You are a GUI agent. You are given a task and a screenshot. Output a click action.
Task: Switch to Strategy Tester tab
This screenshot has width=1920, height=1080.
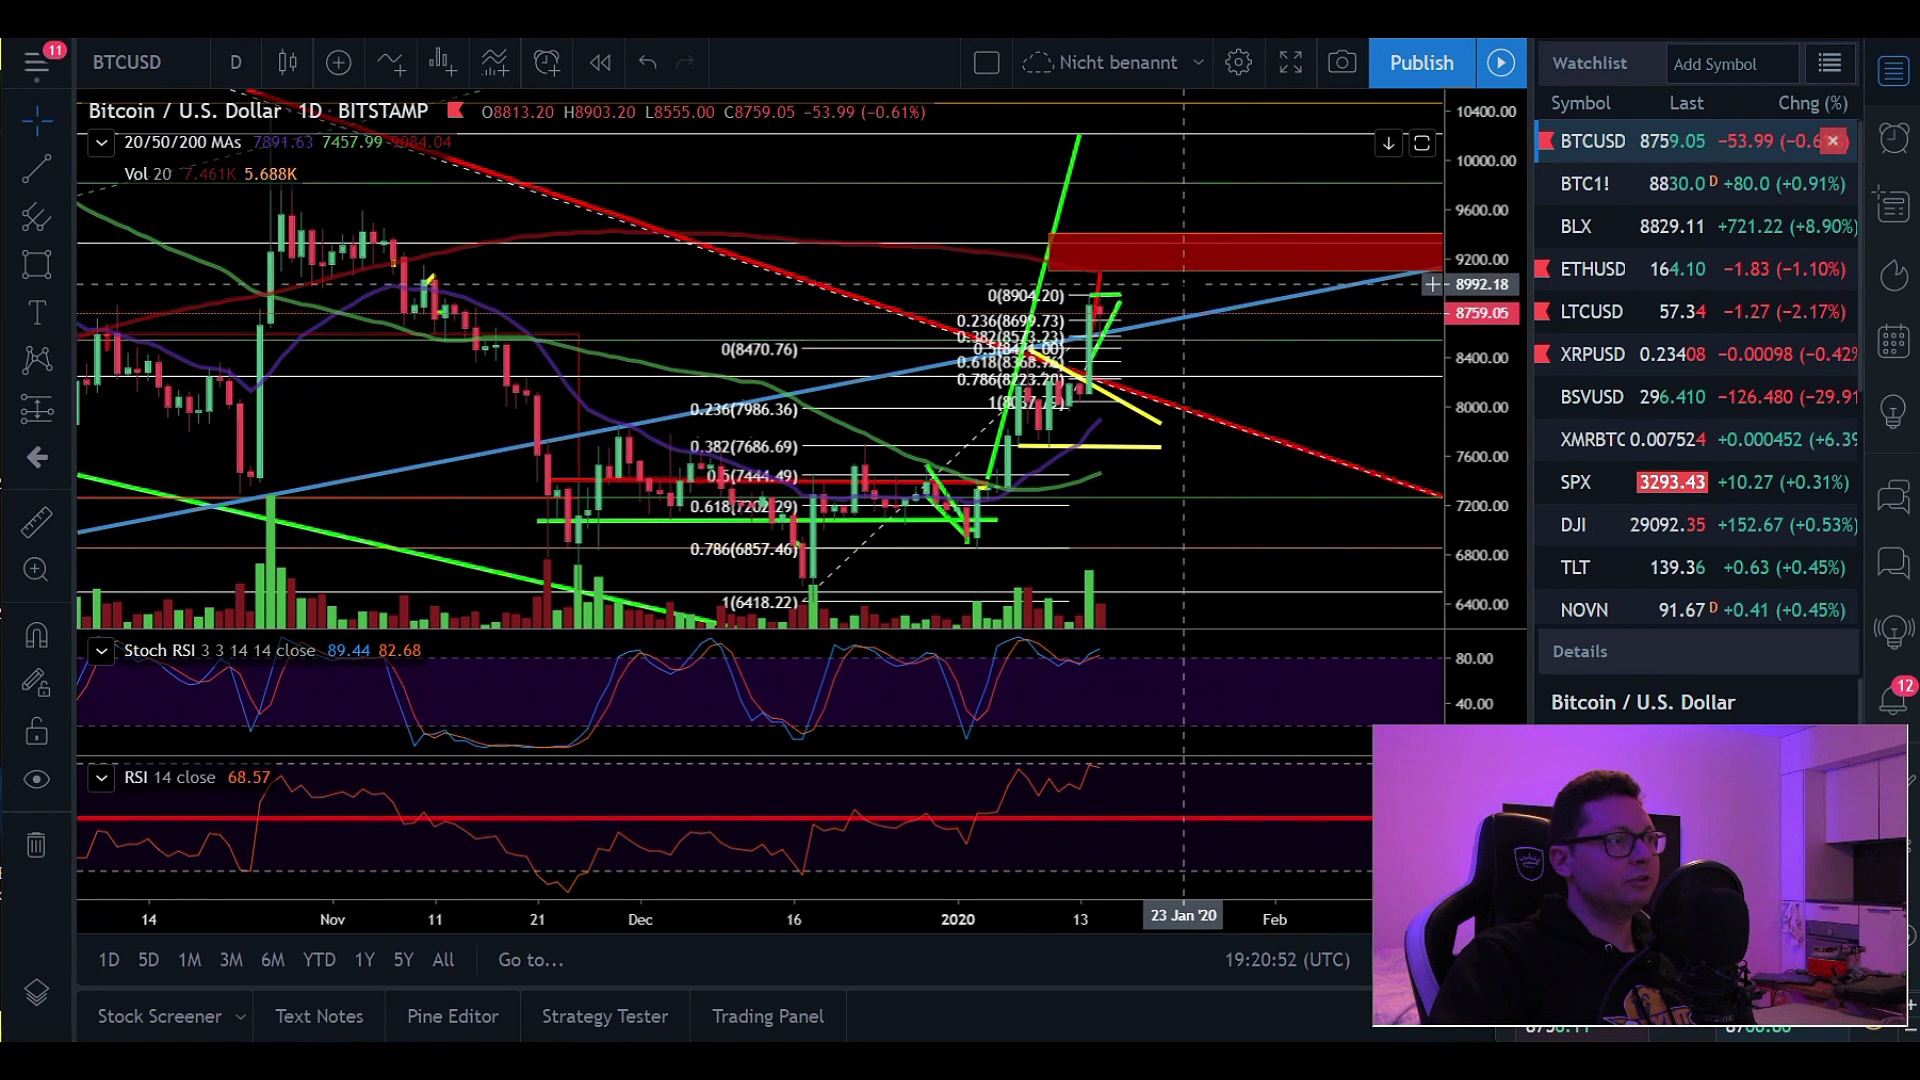604,1016
